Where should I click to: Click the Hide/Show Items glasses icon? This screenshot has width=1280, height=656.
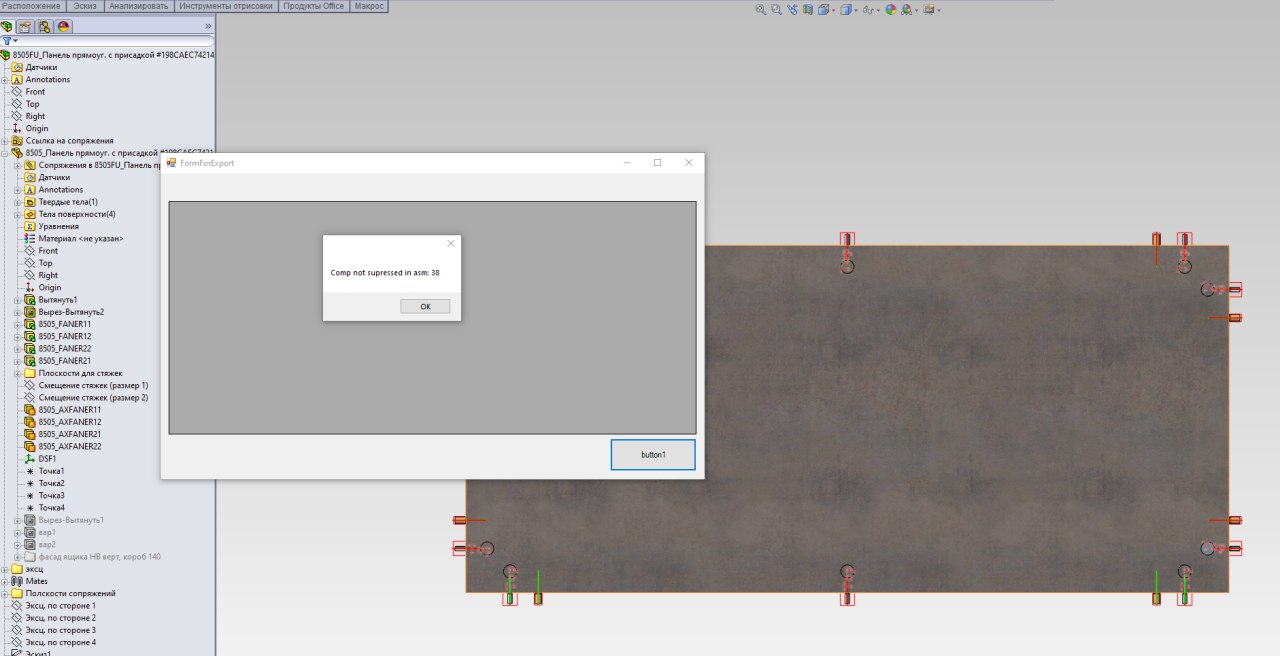[868, 10]
